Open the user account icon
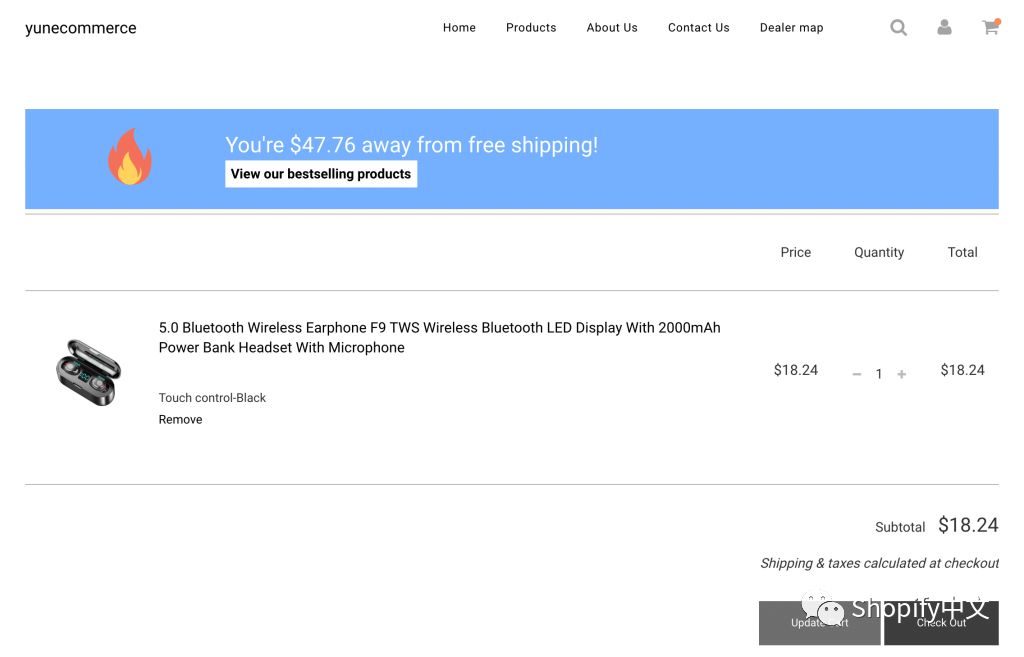 (x=944, y=28)
